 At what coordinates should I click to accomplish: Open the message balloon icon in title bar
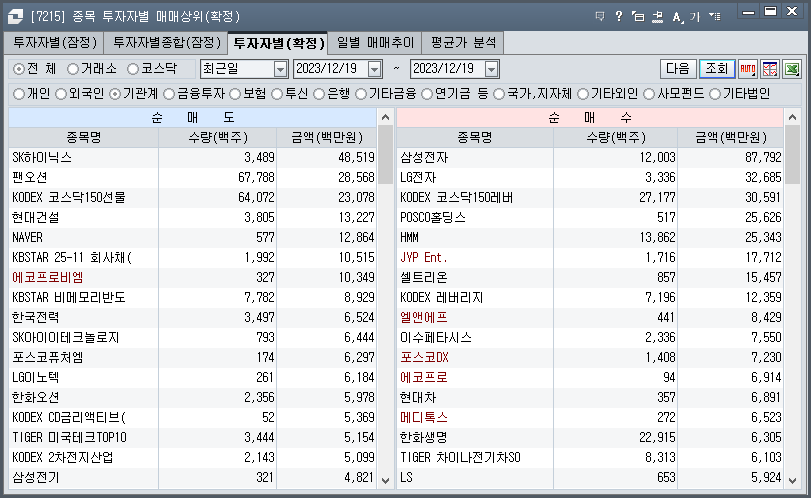(x=600, y=17)
